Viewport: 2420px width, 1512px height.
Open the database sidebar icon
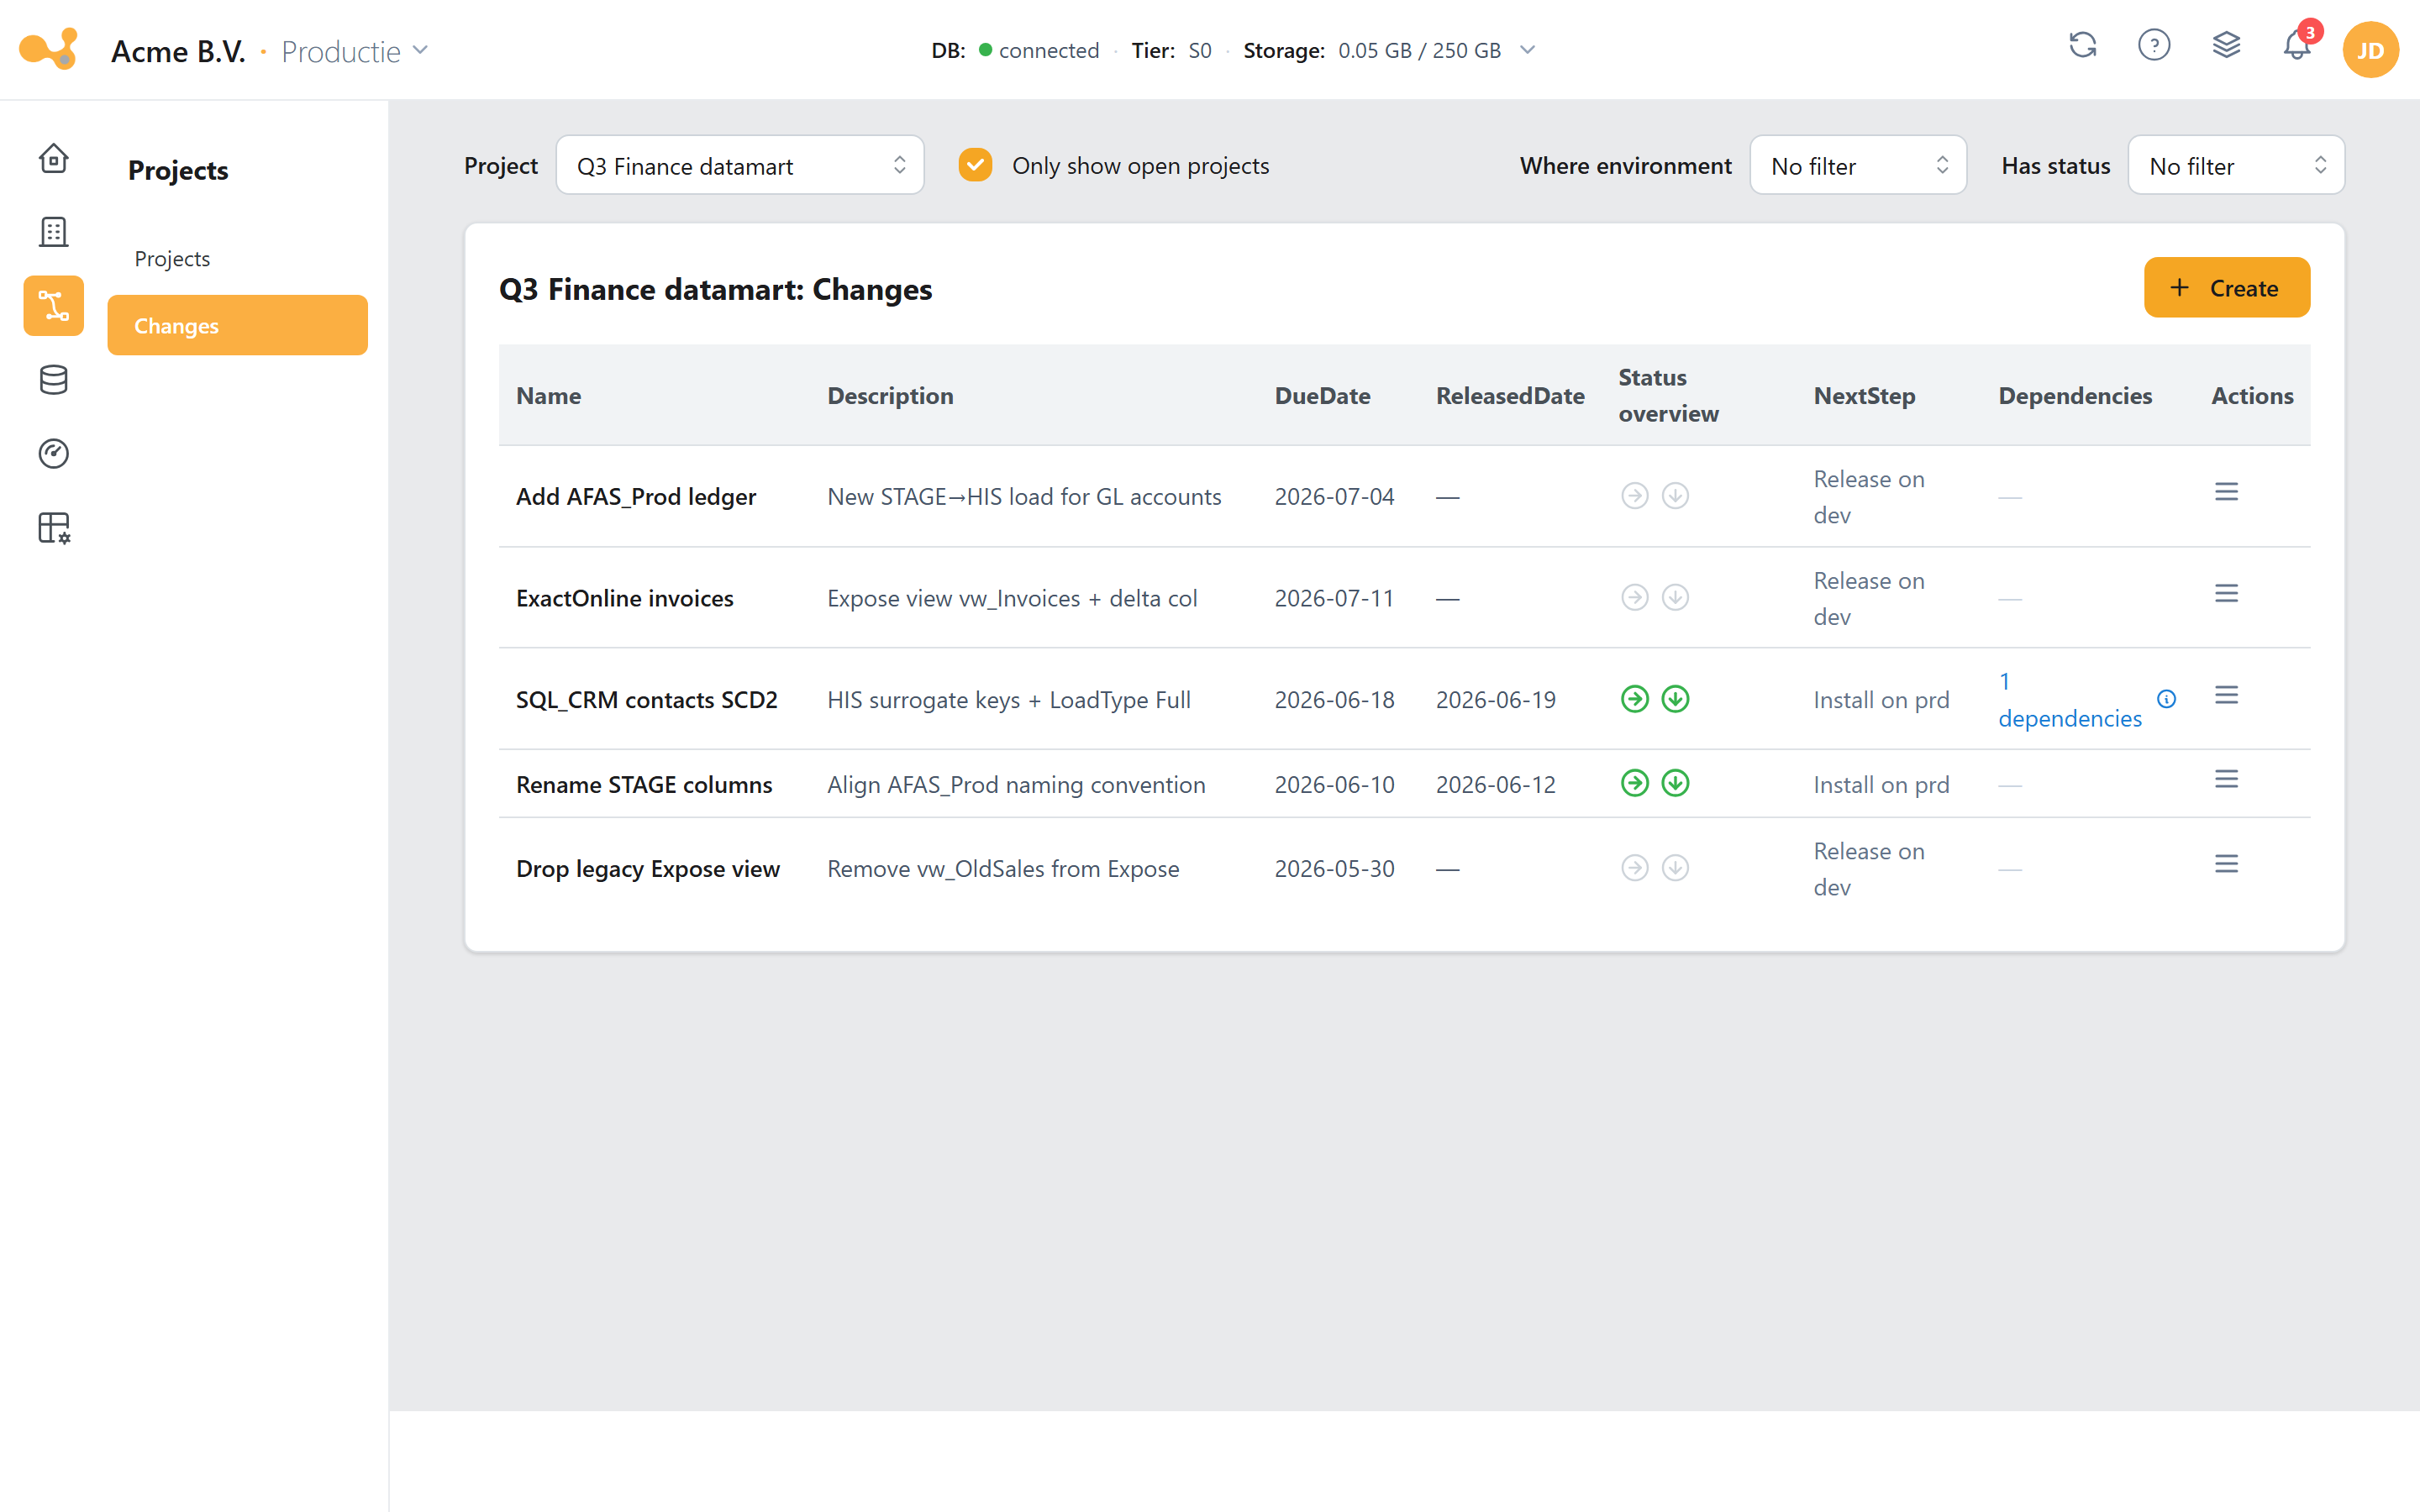pyautogui.click(x=53, y=380)
